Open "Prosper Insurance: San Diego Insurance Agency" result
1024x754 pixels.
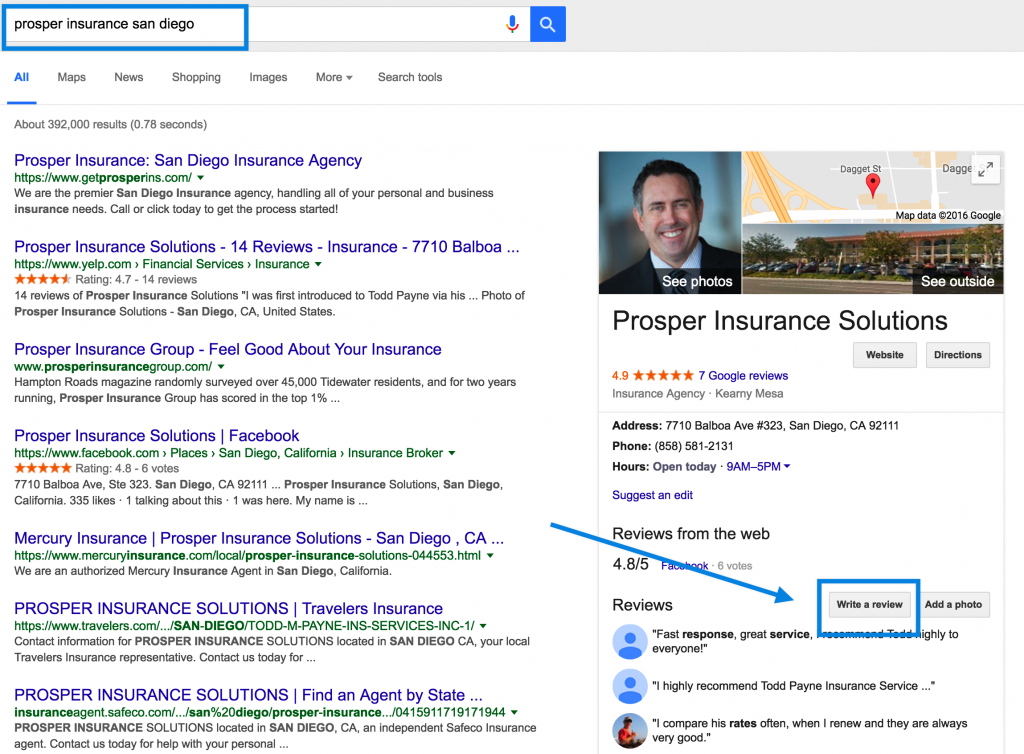[x=188, y=161]
